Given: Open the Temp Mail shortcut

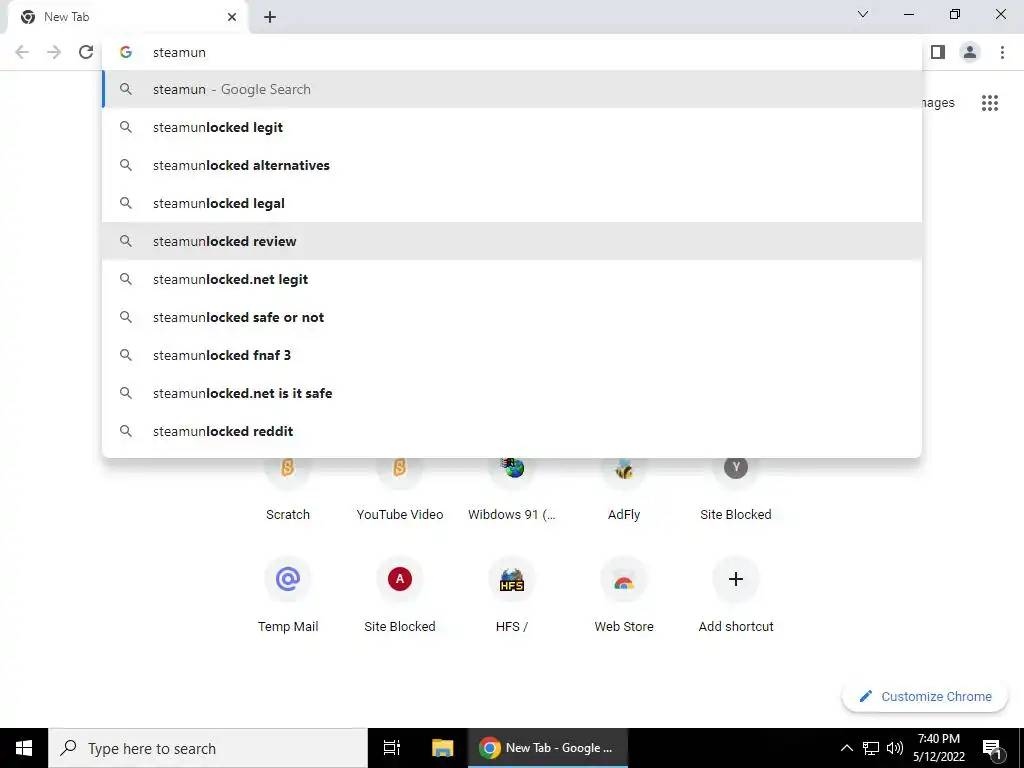Looking at the screenshot, I should [x=288, y=596].
